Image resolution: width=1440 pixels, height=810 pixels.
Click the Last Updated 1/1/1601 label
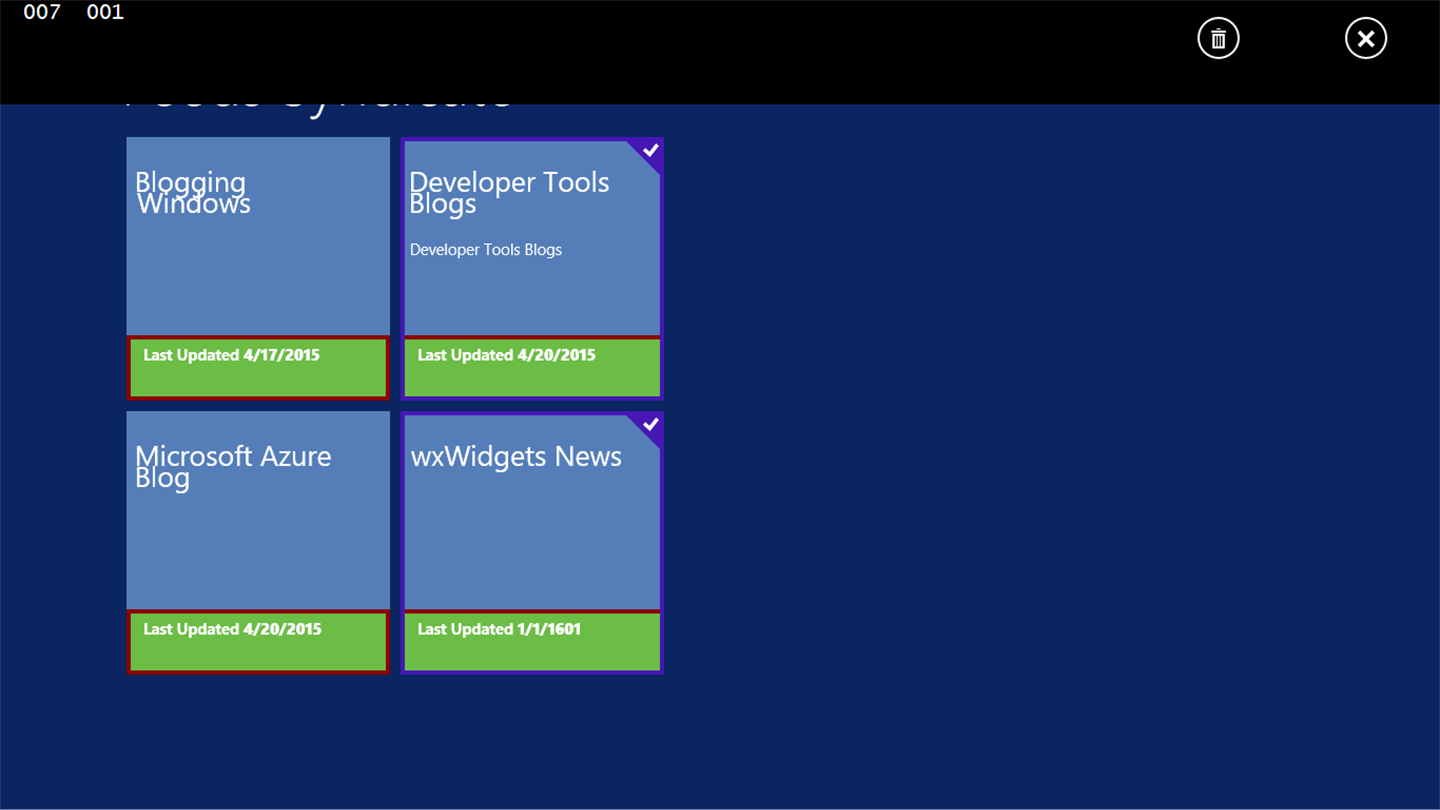pos(499,629)
